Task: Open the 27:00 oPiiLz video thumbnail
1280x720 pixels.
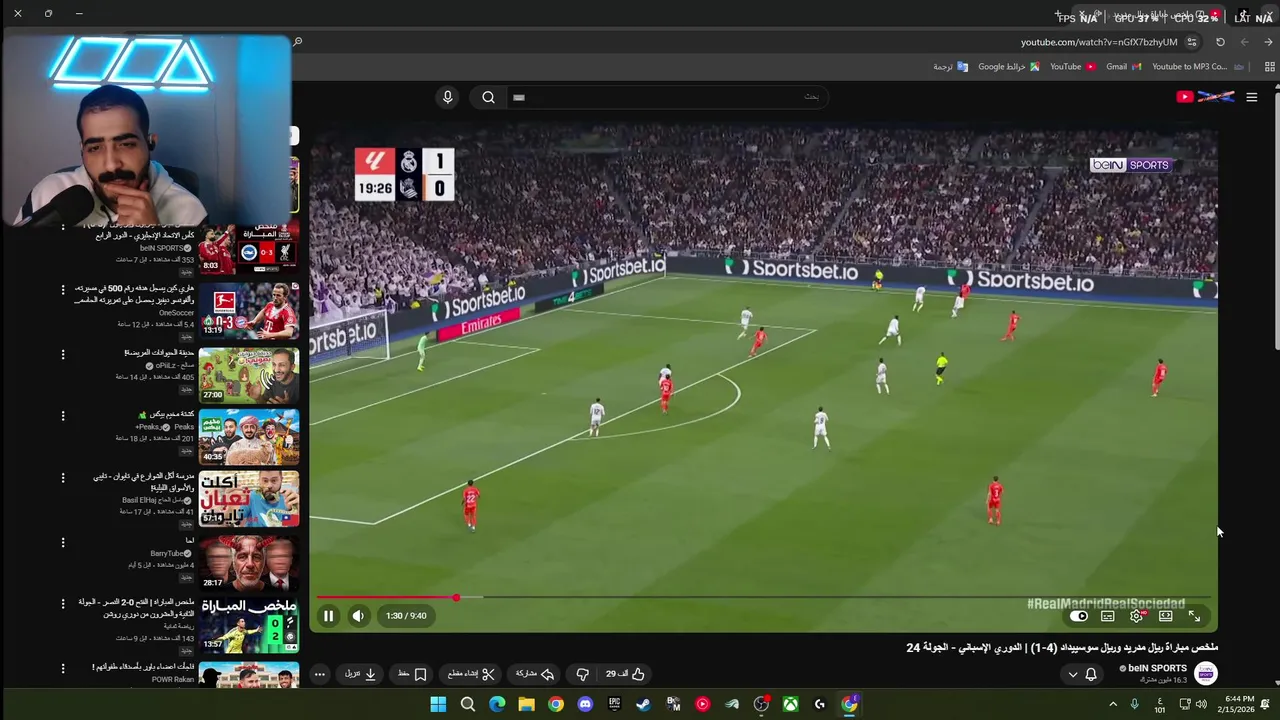Action: tap(248, 374)
